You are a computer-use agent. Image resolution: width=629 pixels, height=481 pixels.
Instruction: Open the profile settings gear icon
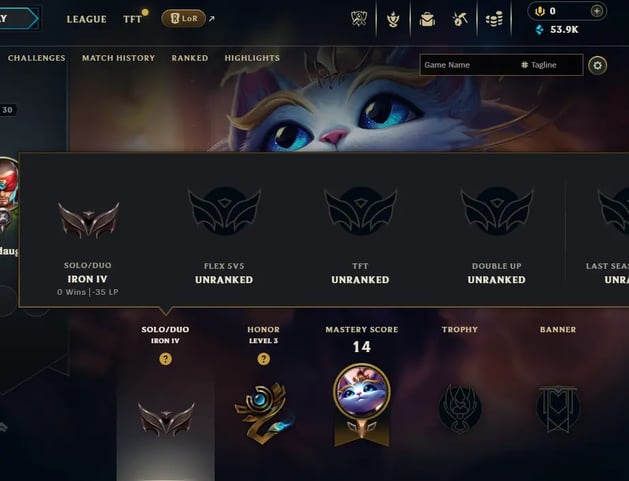[x=597, y=65]
